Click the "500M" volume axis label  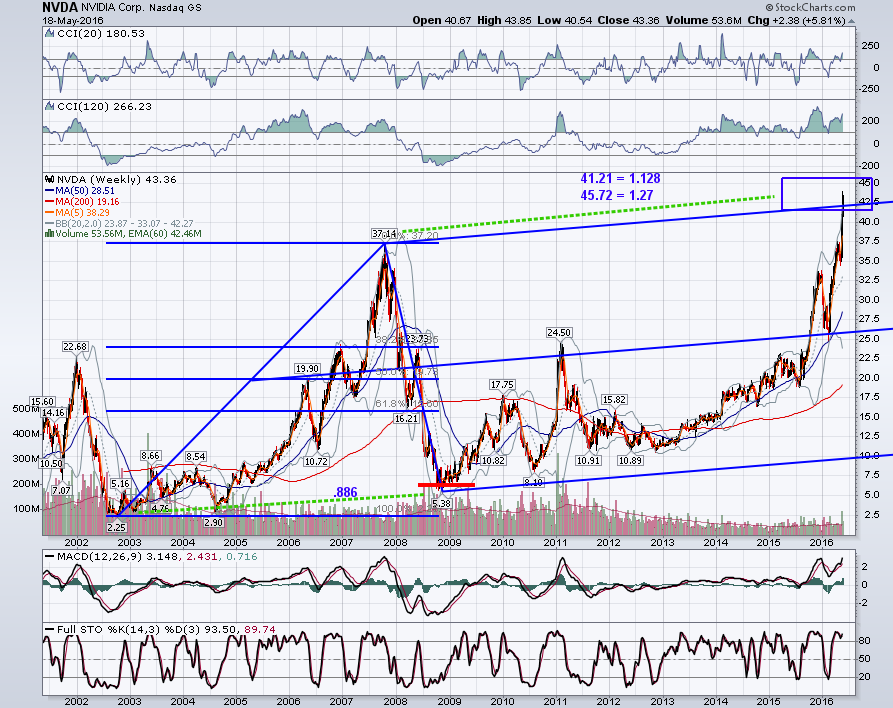(26, 408)
